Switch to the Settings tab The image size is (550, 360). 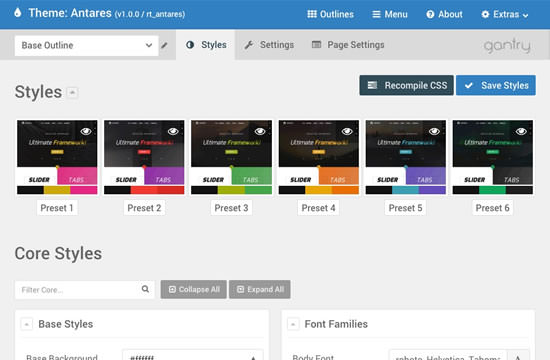point(269,45)
